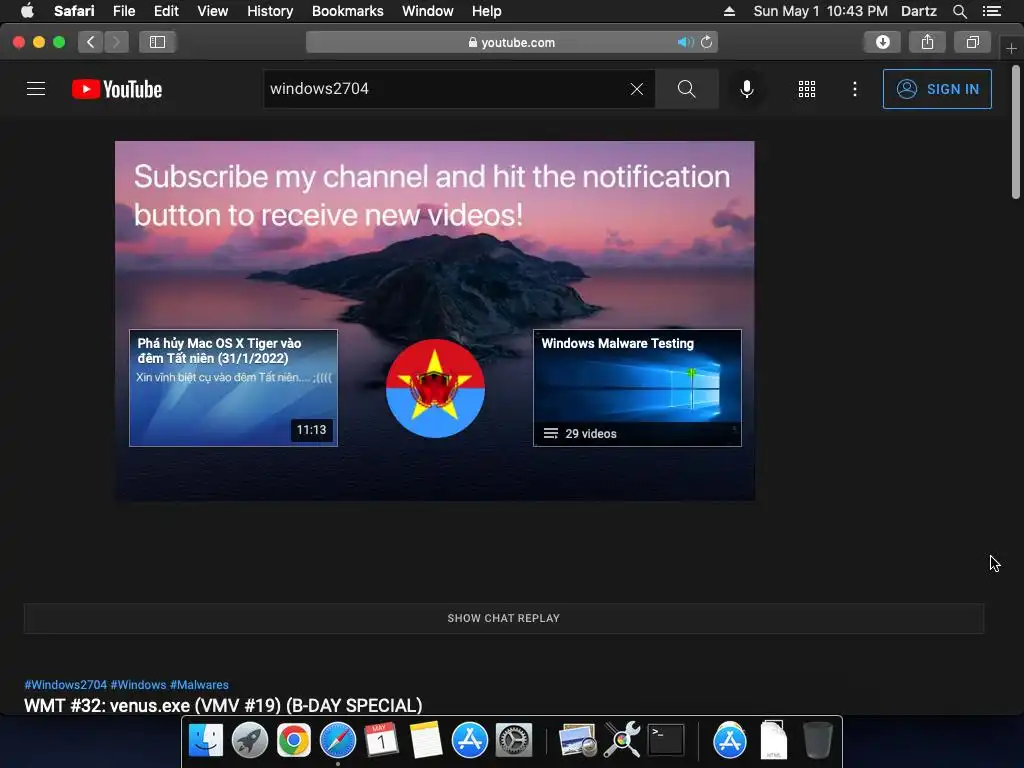
Task: Click the magnifier search button
Action: point(686,89)
